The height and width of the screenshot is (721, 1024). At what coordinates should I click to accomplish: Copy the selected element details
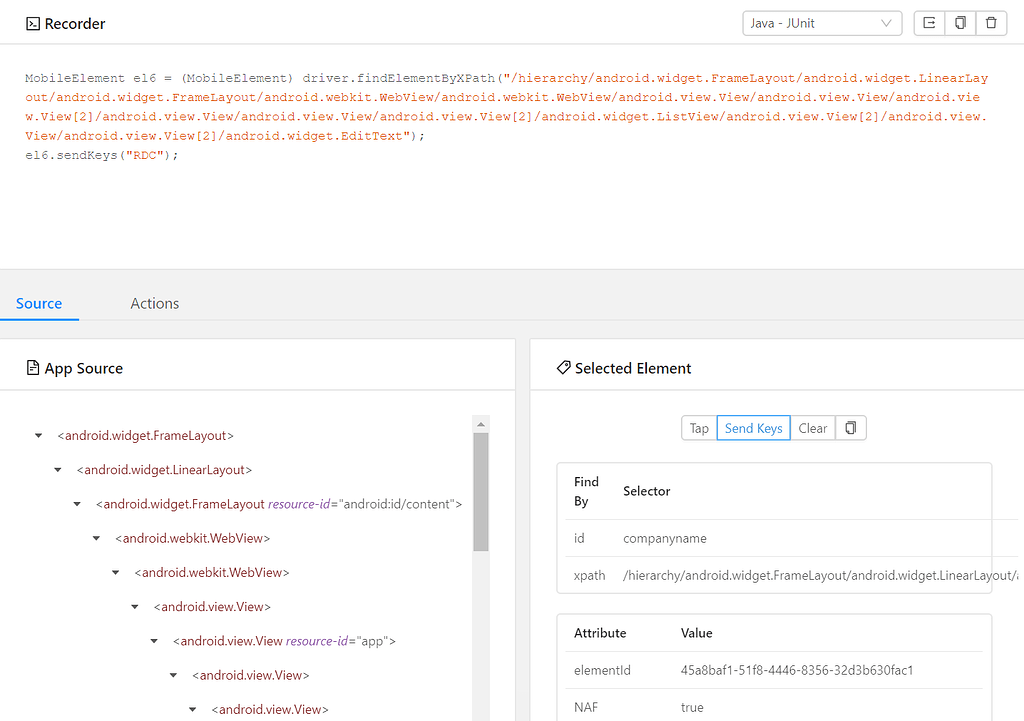[x=850, y=427]
